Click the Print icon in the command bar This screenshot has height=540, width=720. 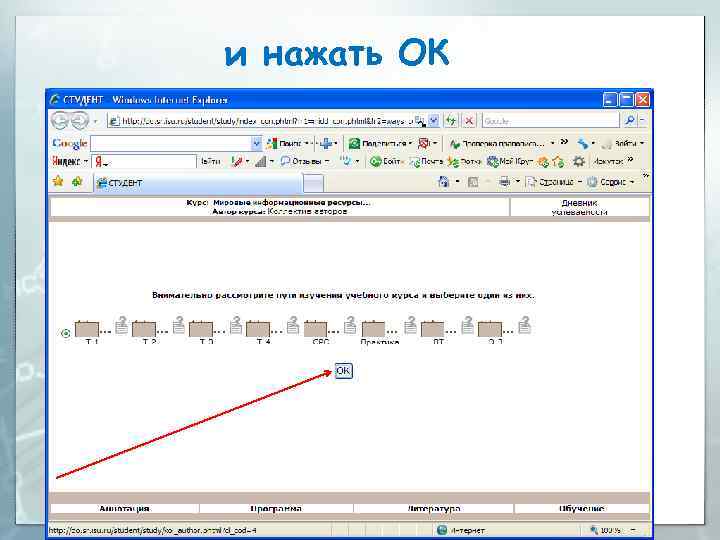504,182
